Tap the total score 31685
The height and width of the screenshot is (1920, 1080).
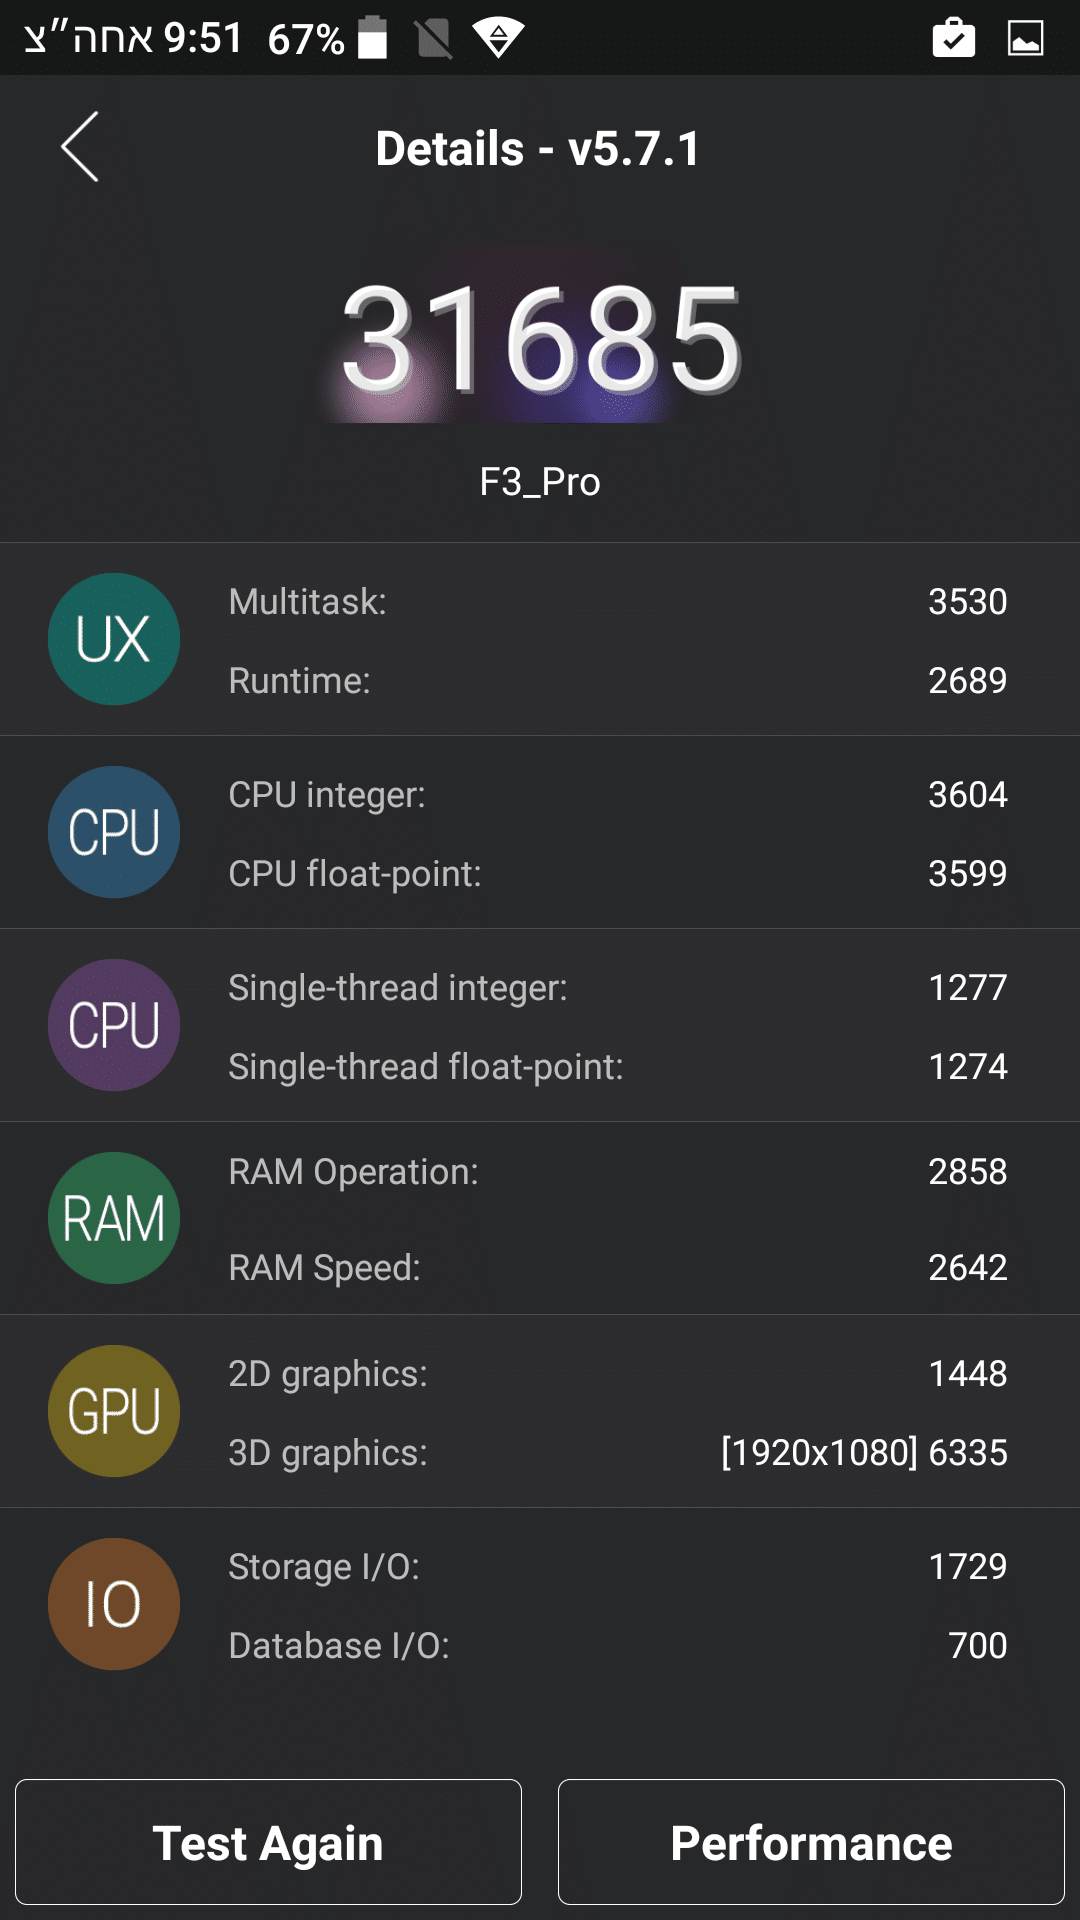(x=540, y=338)
